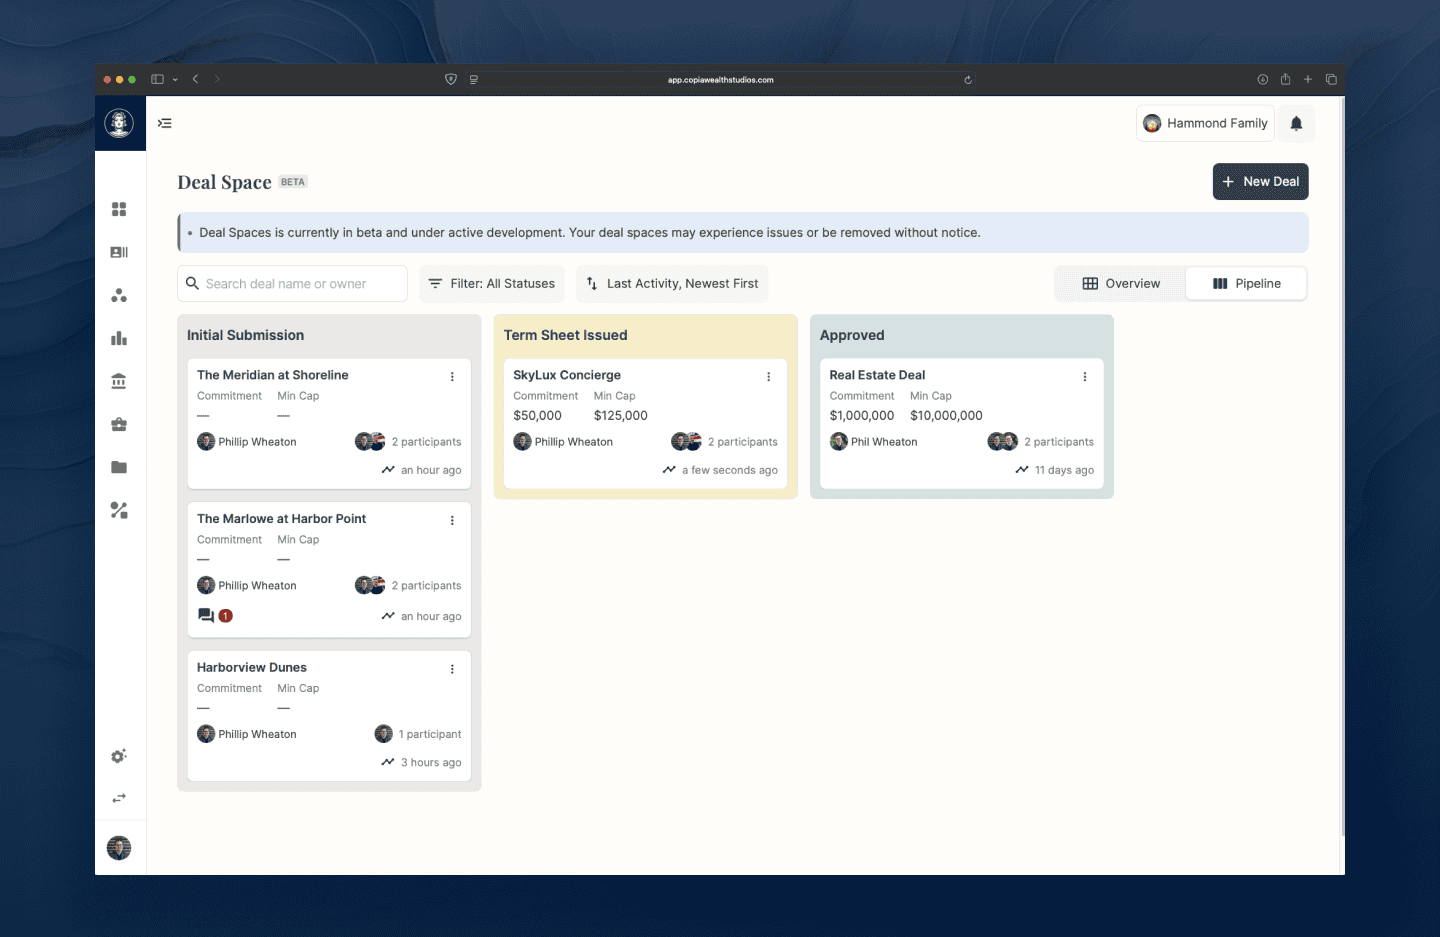Open the Harborview Dunes deal
This screenshot has width=1440, height=937.
click(x=252, y=667)
